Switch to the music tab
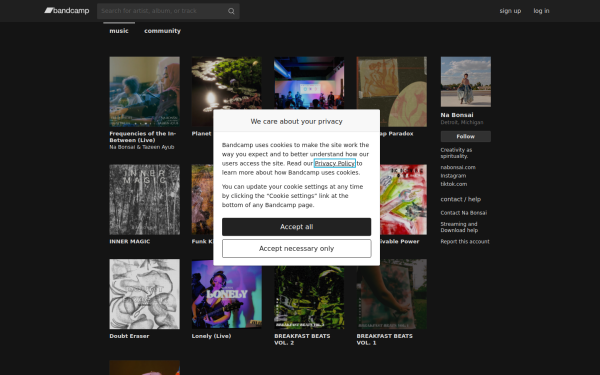Image resolution: width=600 pixels, height=375 pixels. click(x=119, y=31)
